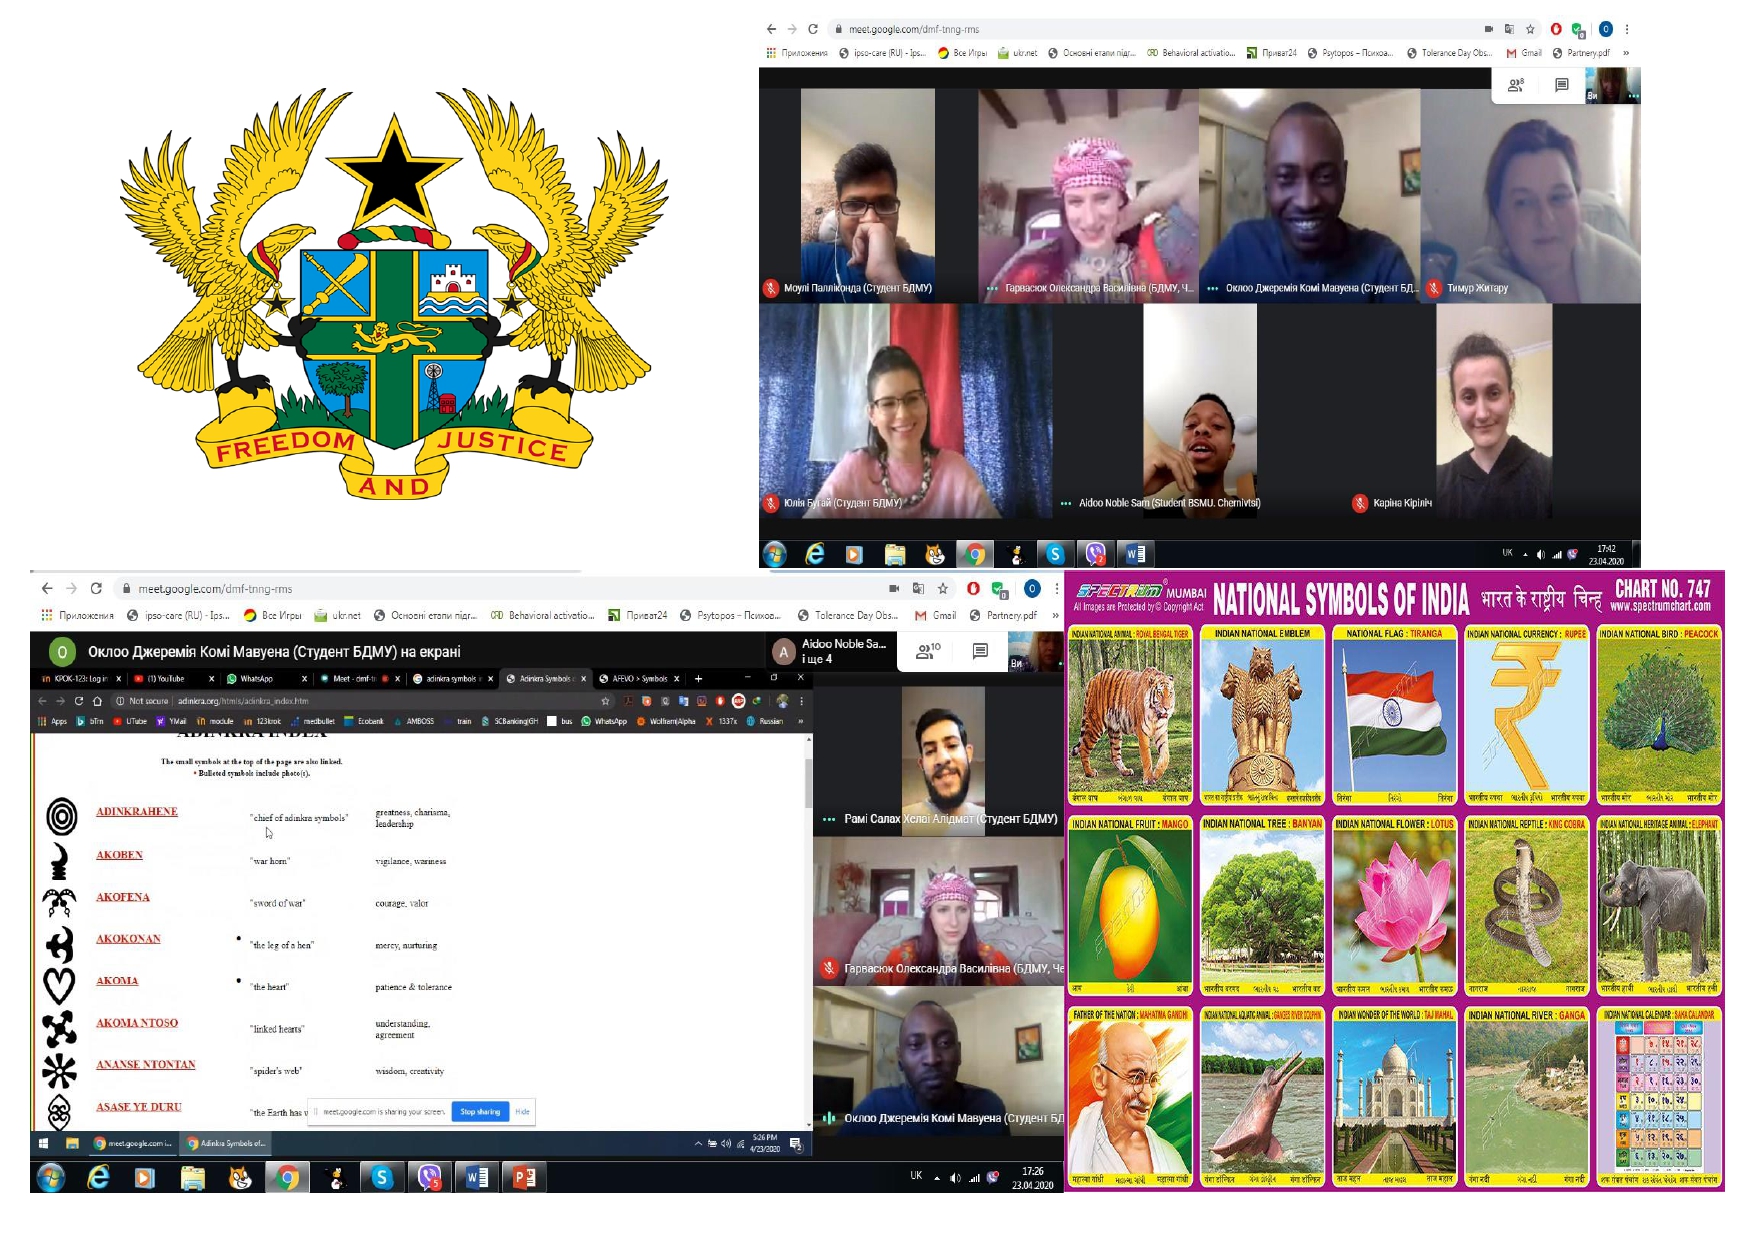Click Windows Start orb on lower taskbar
The width and height of the screenshot is (1754, 1241).
50,1178
